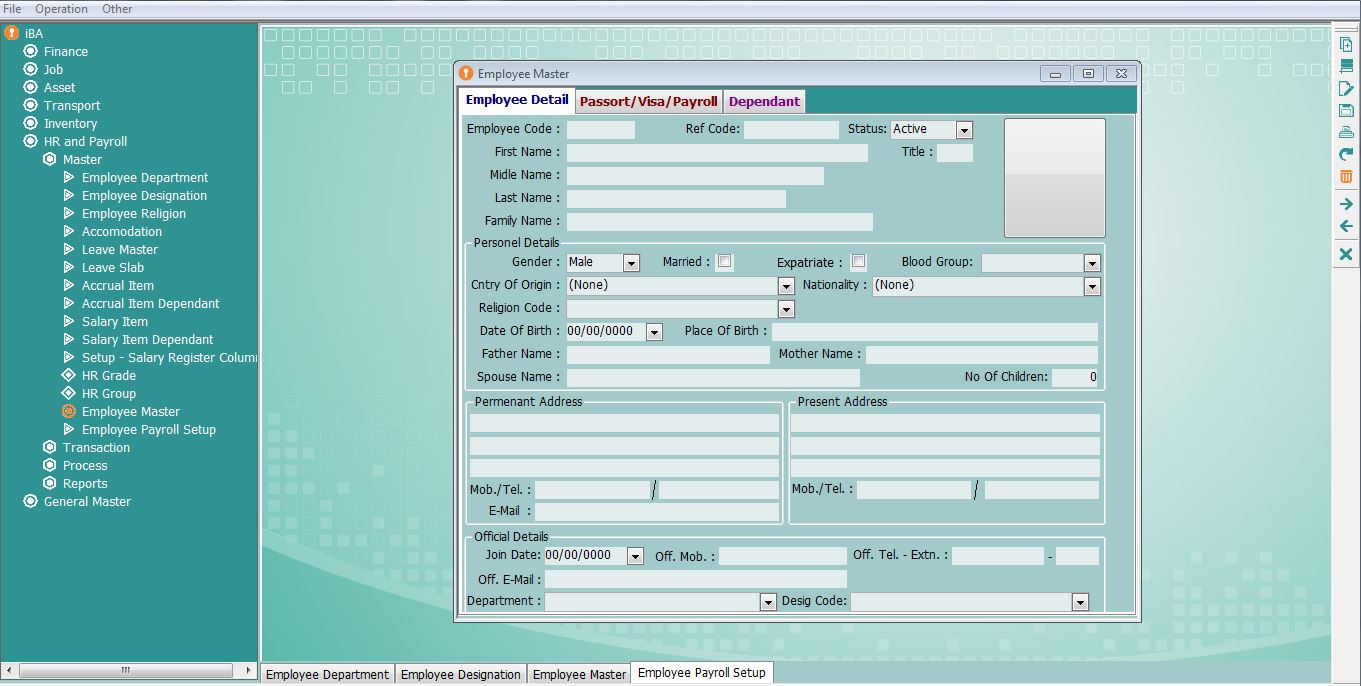Screen dimensions: 1361x686
Task: Open the Status dropdown
Action: tap(964, 130)
